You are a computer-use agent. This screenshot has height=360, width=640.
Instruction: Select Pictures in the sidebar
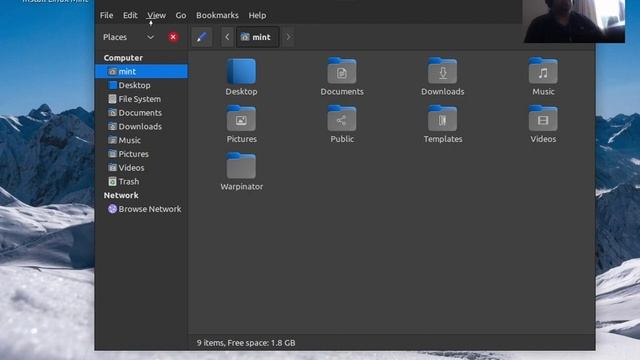pyautogui.click(x=141, y=154)
